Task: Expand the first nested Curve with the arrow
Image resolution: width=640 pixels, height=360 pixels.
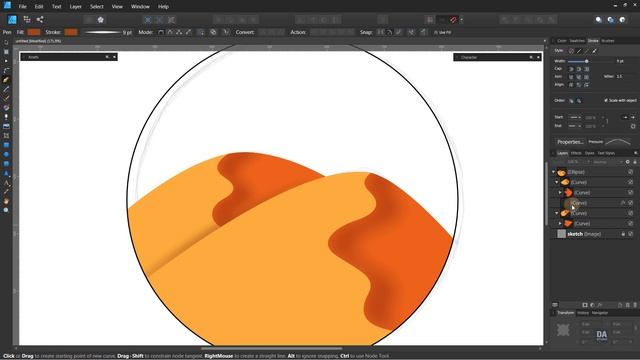Action: [x=560, y=193]
